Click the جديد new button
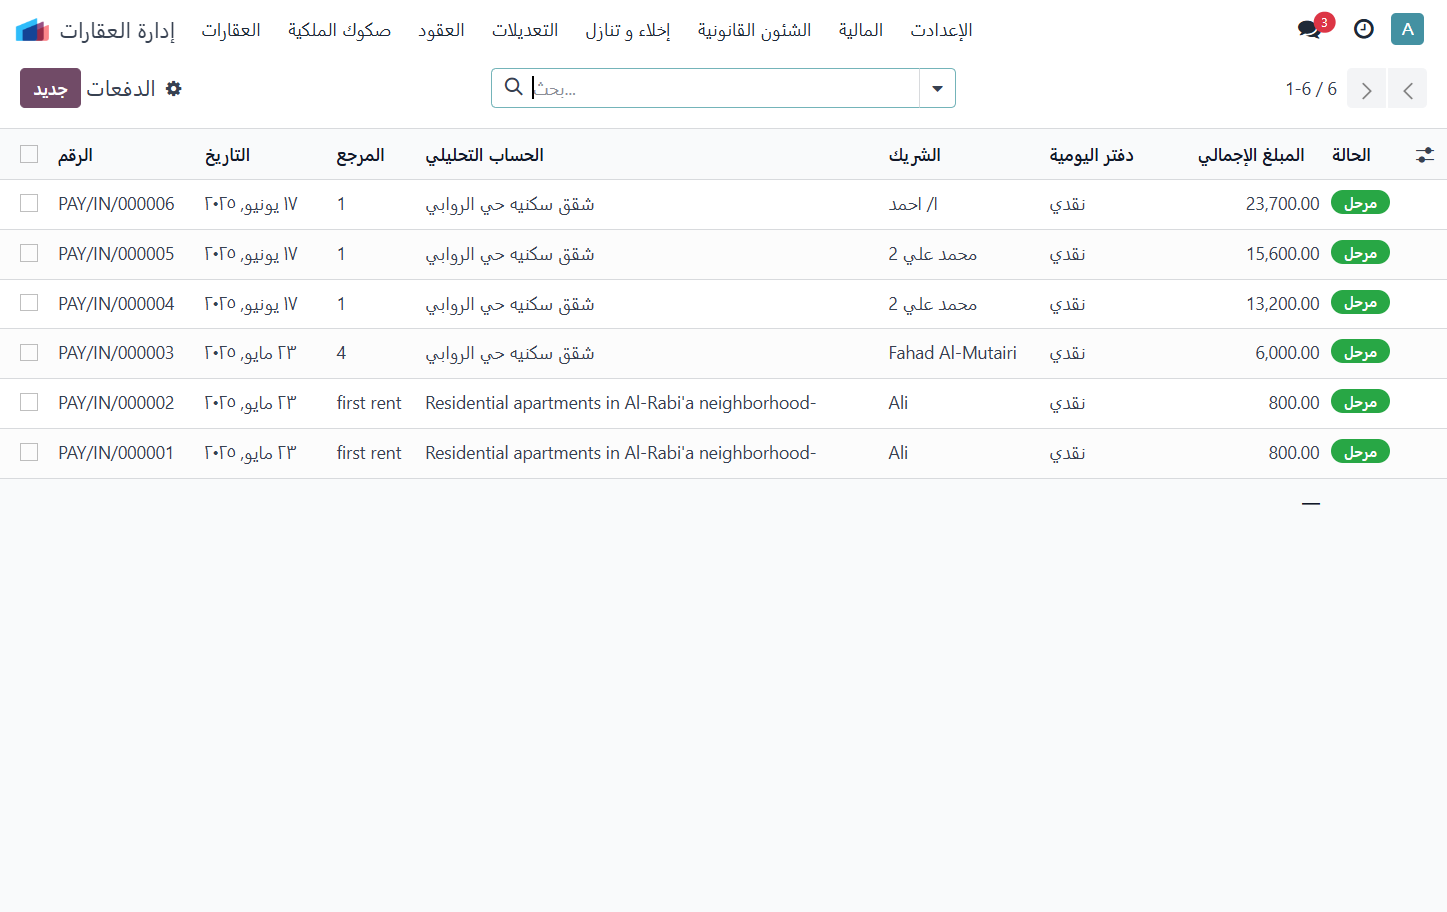 pyautogui.click(x=50, y=88)
